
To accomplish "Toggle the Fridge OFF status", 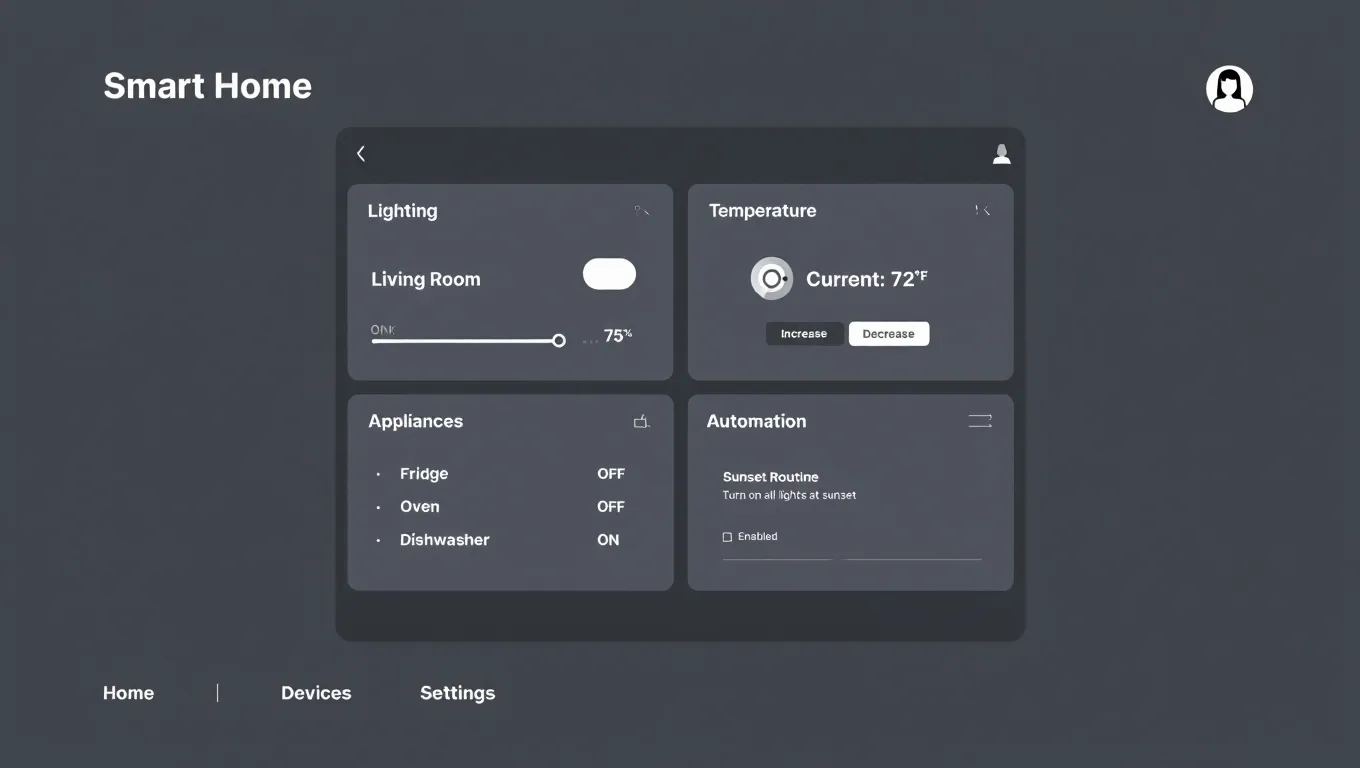I will 610,474.
